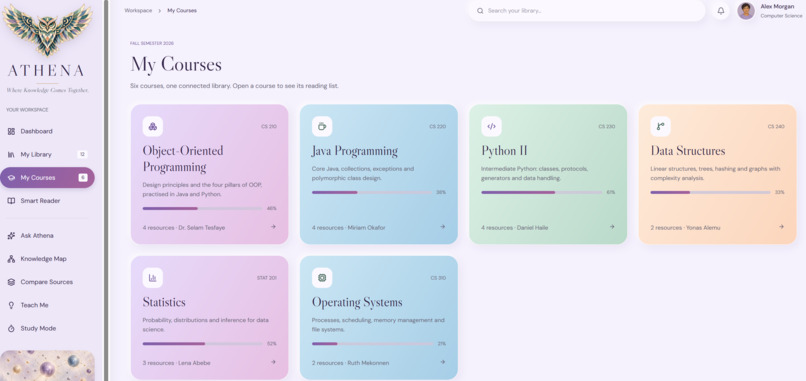Image resolution: width=806 pixels, height=381 pixels.
Task: Click the Python II course title
Action: tap(504, 151)
